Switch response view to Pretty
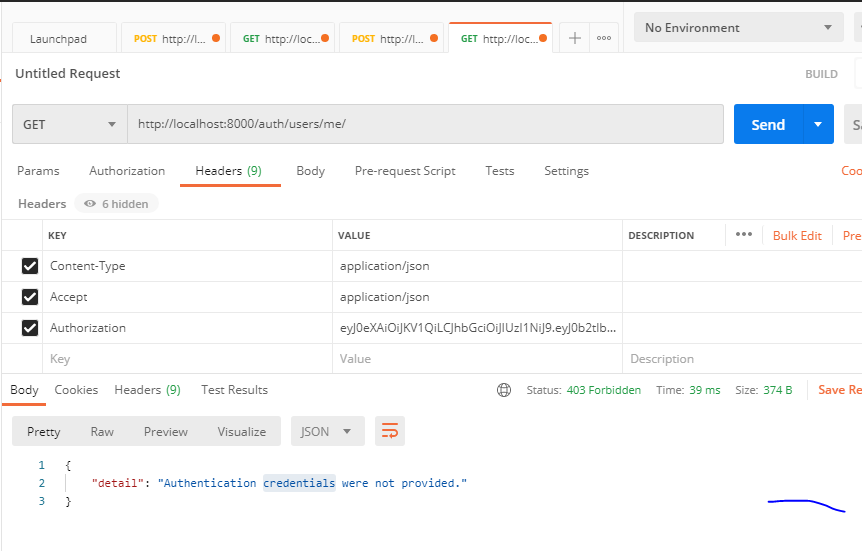The width and height of the screenshot is (862, 551). 43,432
